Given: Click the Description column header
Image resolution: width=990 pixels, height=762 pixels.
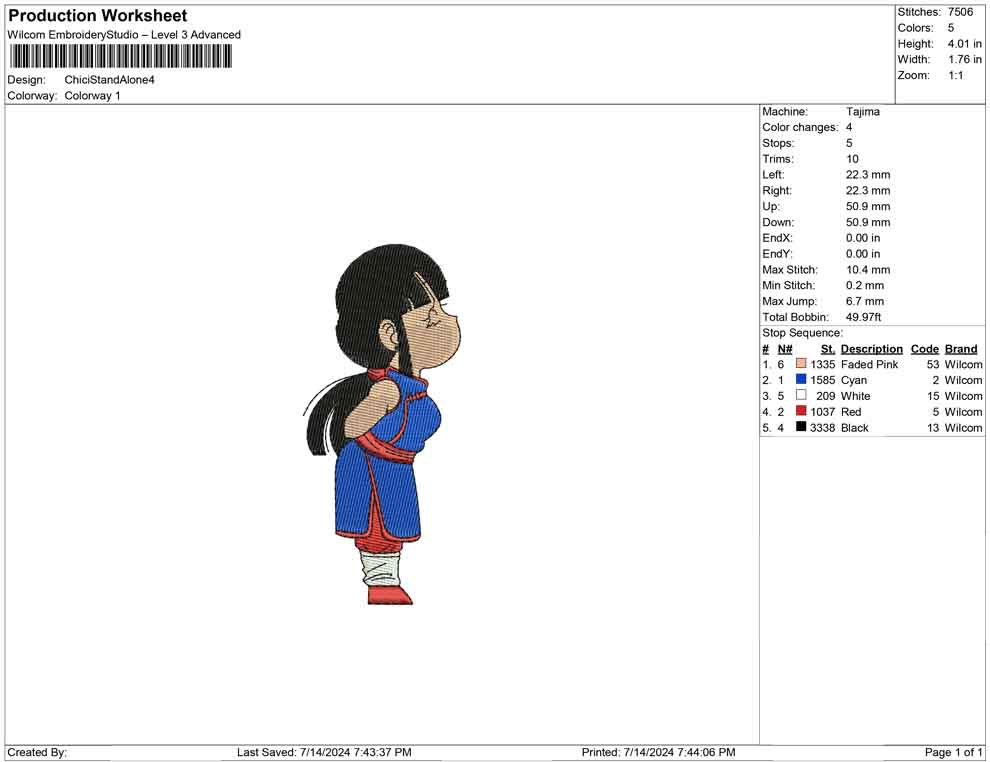Looking at the screenshot, I should [x=872, y=349].
